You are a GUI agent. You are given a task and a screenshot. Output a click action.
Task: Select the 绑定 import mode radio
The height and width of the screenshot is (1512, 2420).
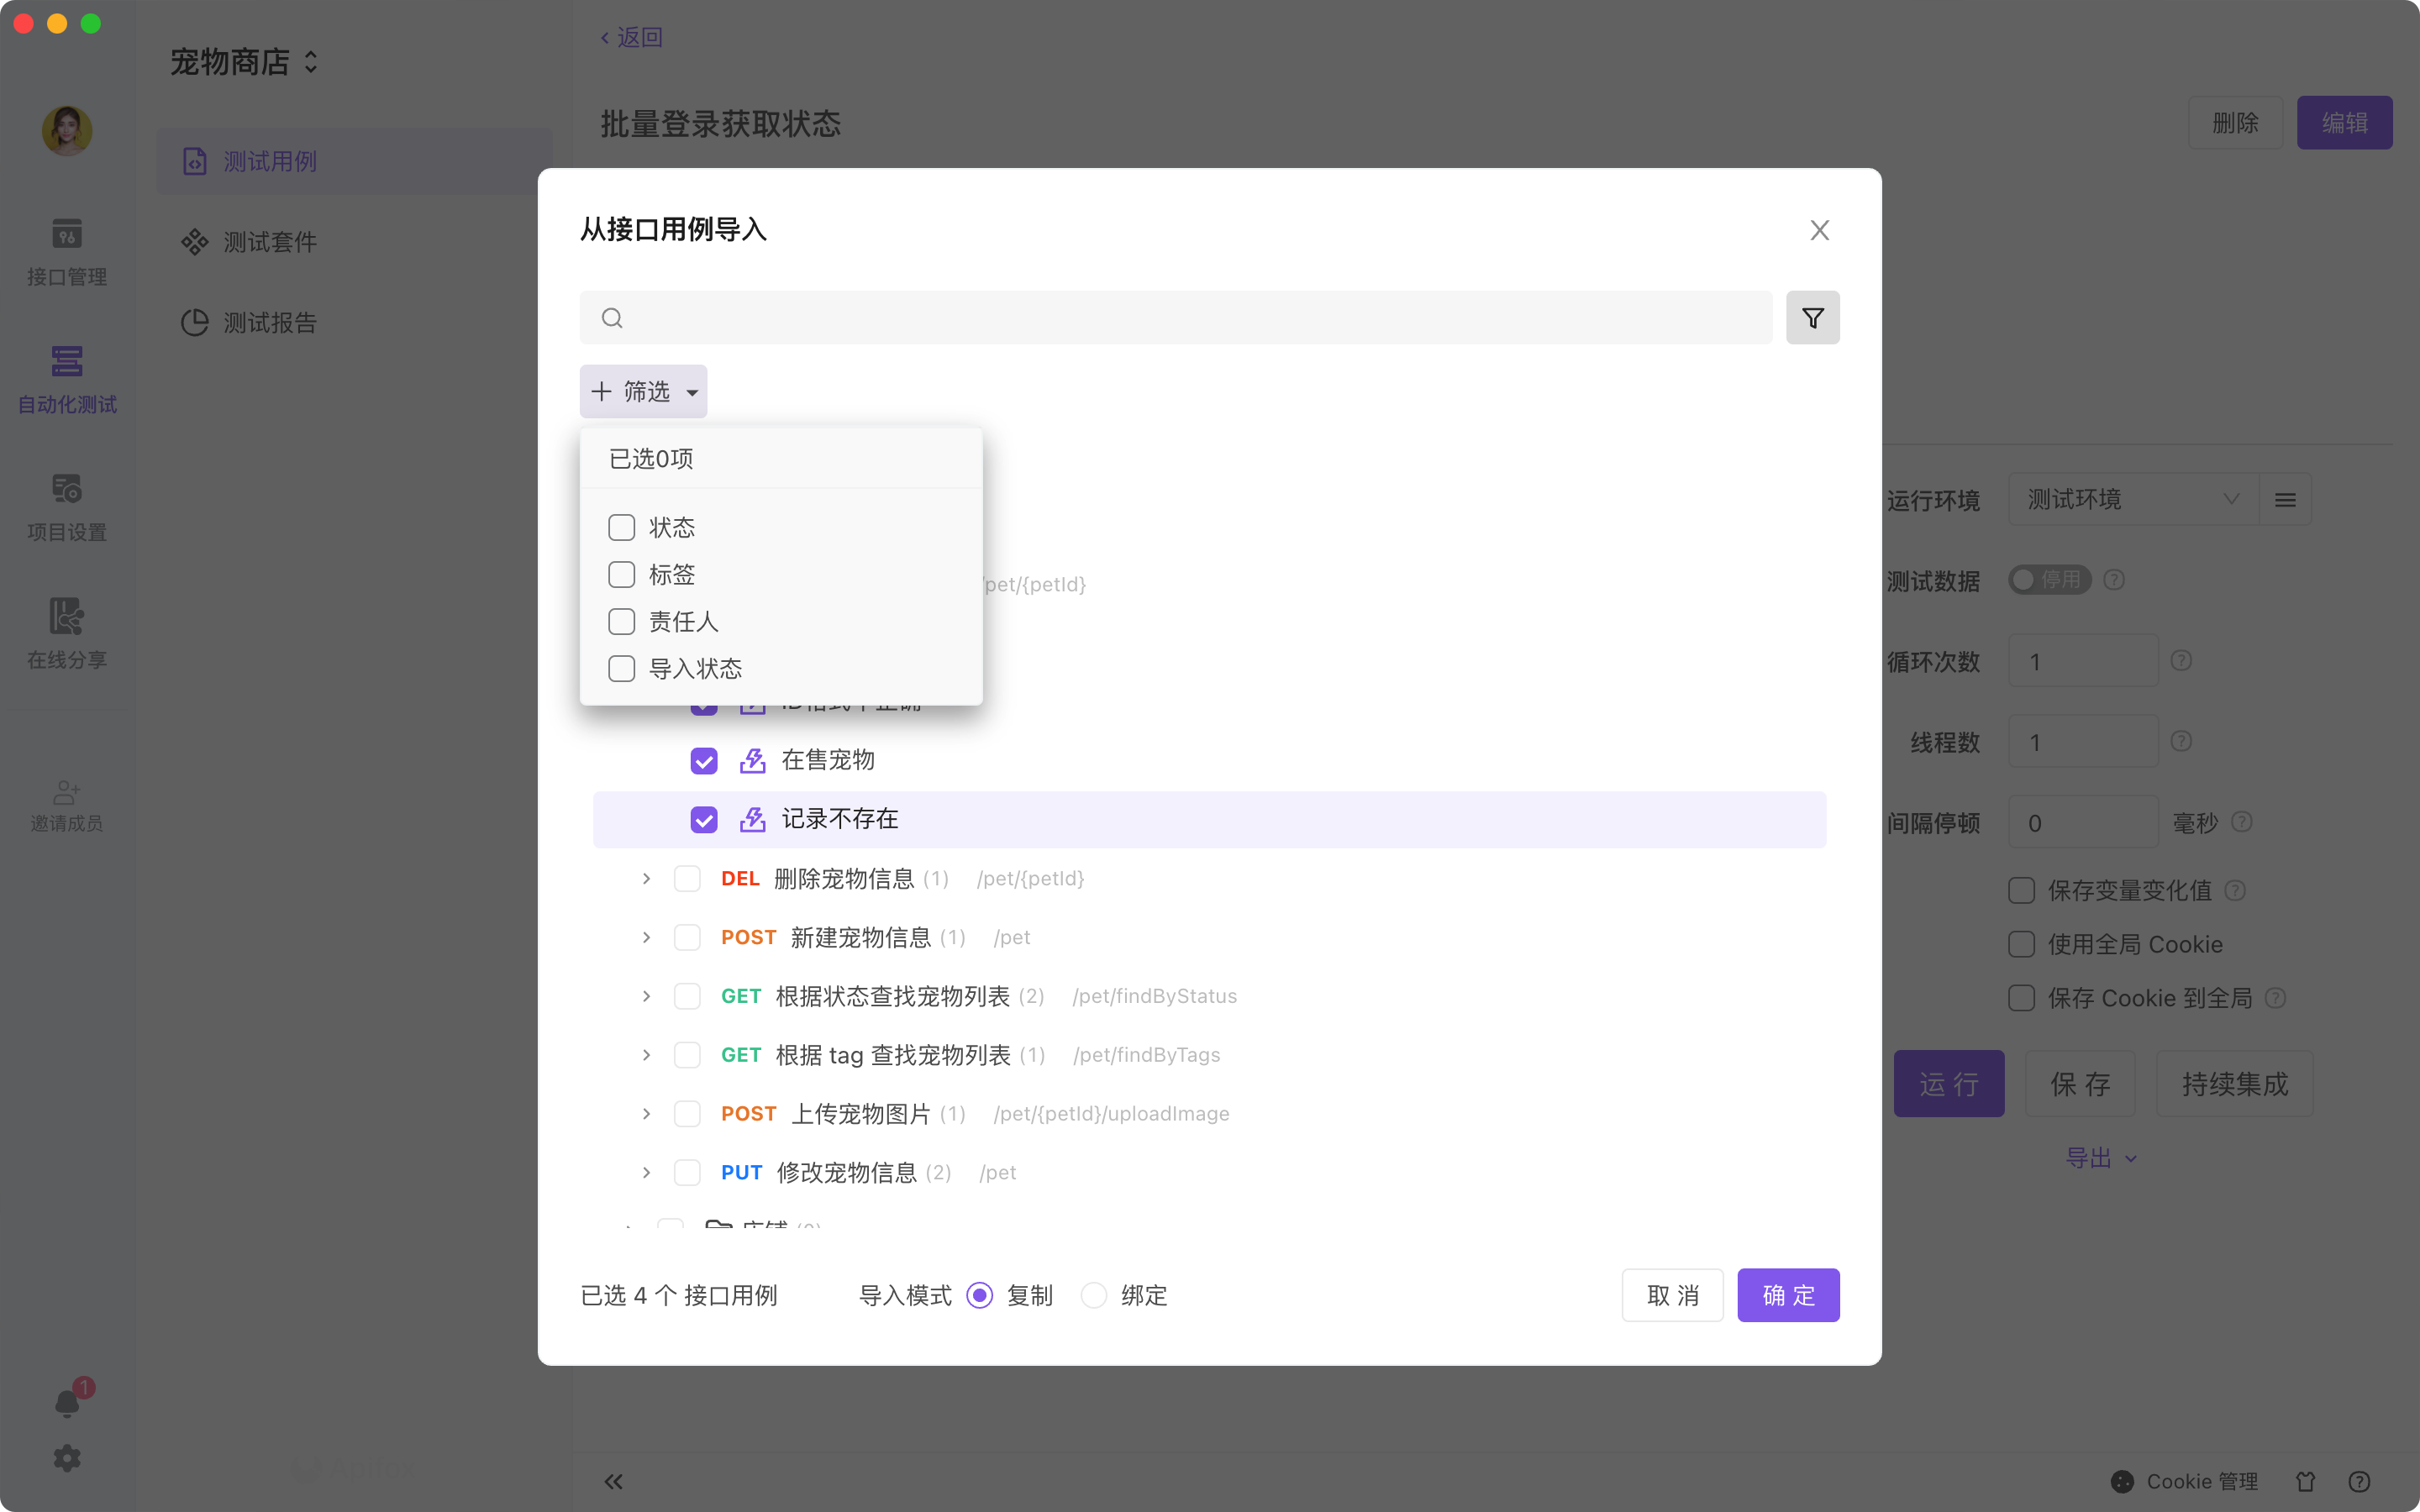[1094, 1295]
